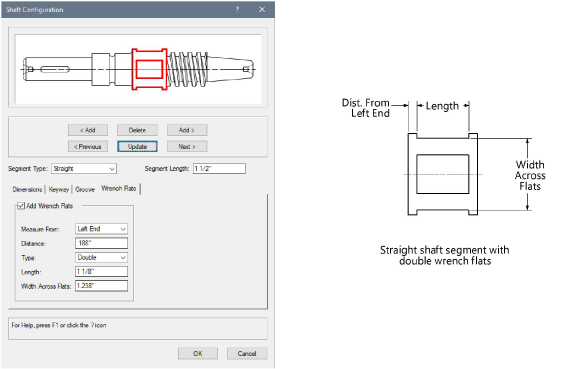The image size is (567, 369).
Task: Go to the Next > segment
Action: tap(187, 147)
